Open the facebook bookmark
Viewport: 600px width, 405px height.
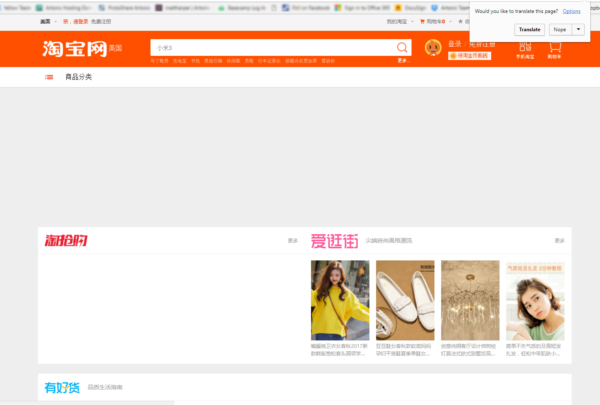[306, 8]
